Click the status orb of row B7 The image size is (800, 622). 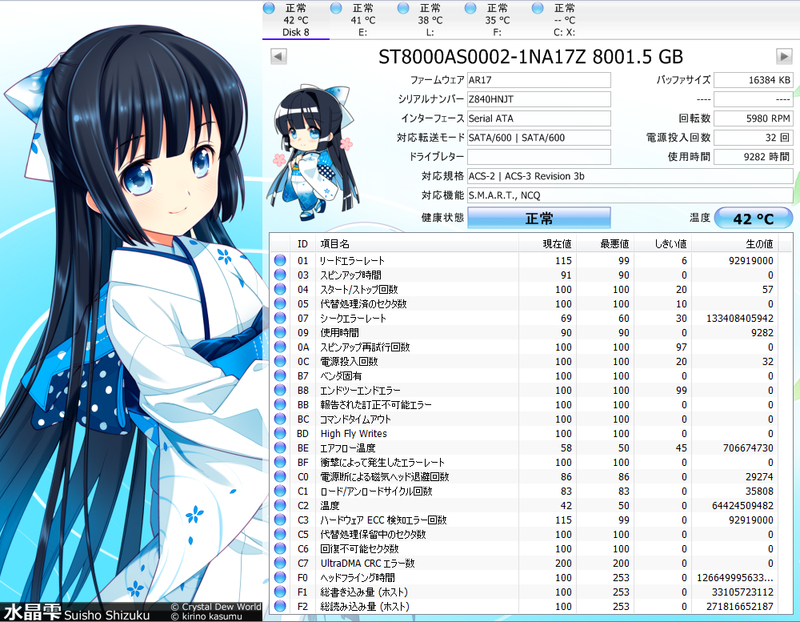(280, 376)
